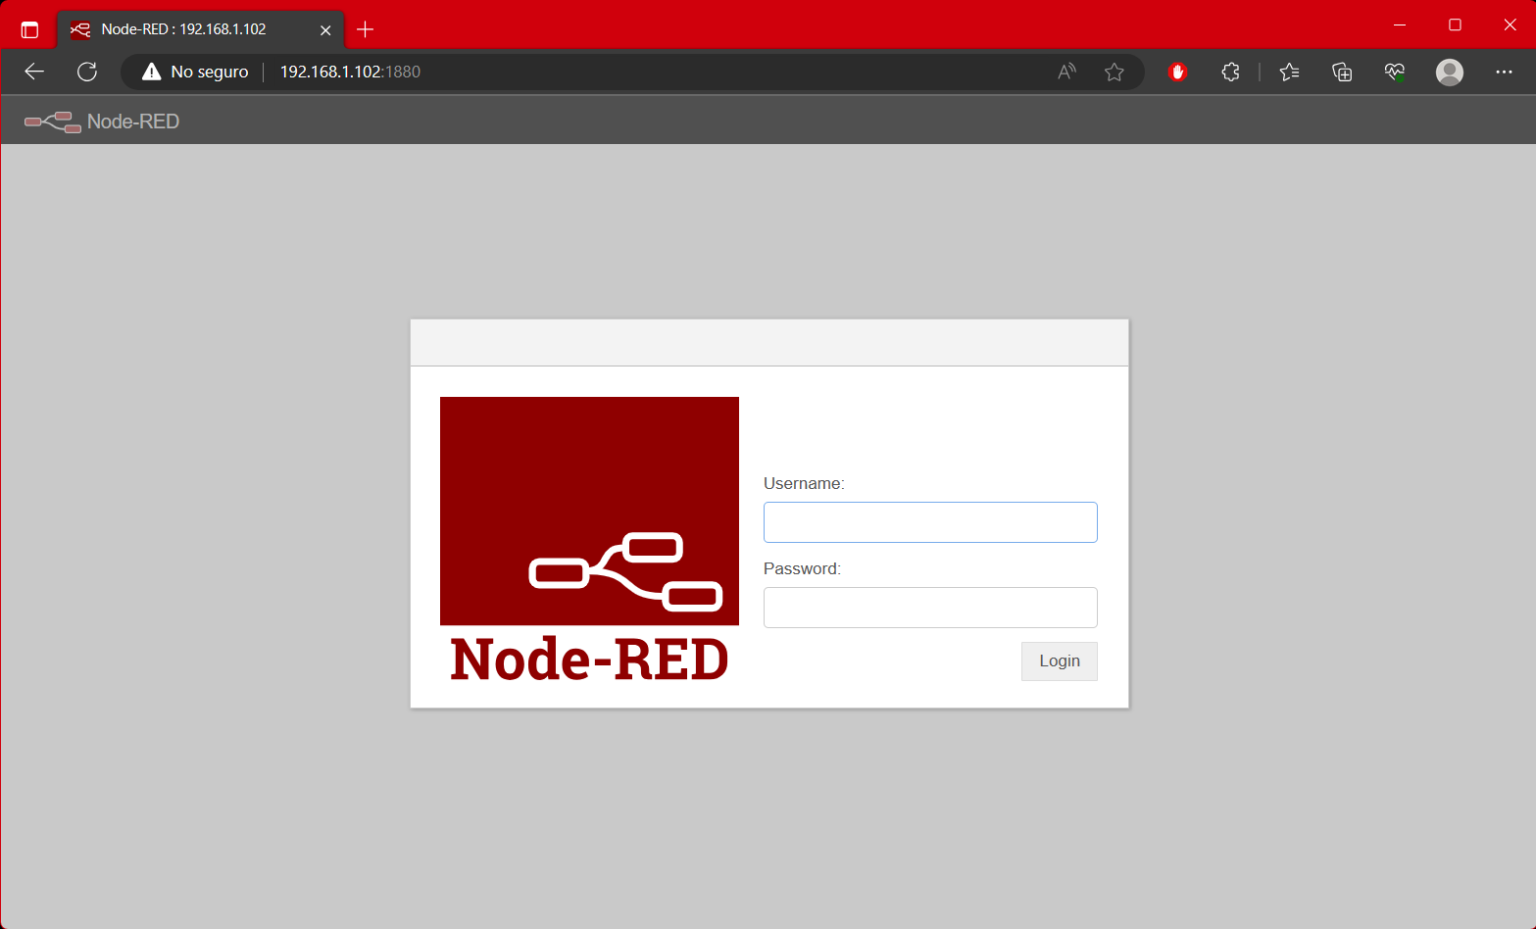The height and width of the screenshot is (929, 1536).
Task: Open the Collections icon in the toolbar
Action: [1341, 71]
